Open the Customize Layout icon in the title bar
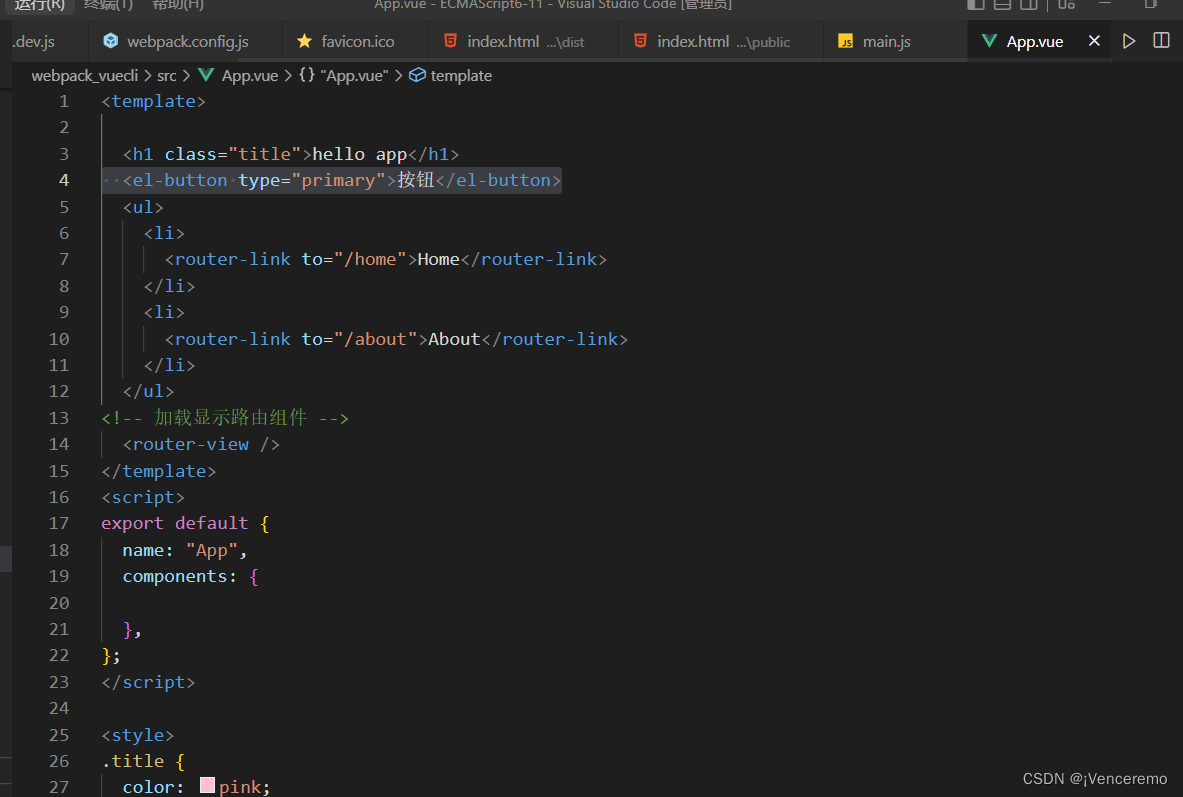This screenshot has width=1183, height=797. 1065,6
